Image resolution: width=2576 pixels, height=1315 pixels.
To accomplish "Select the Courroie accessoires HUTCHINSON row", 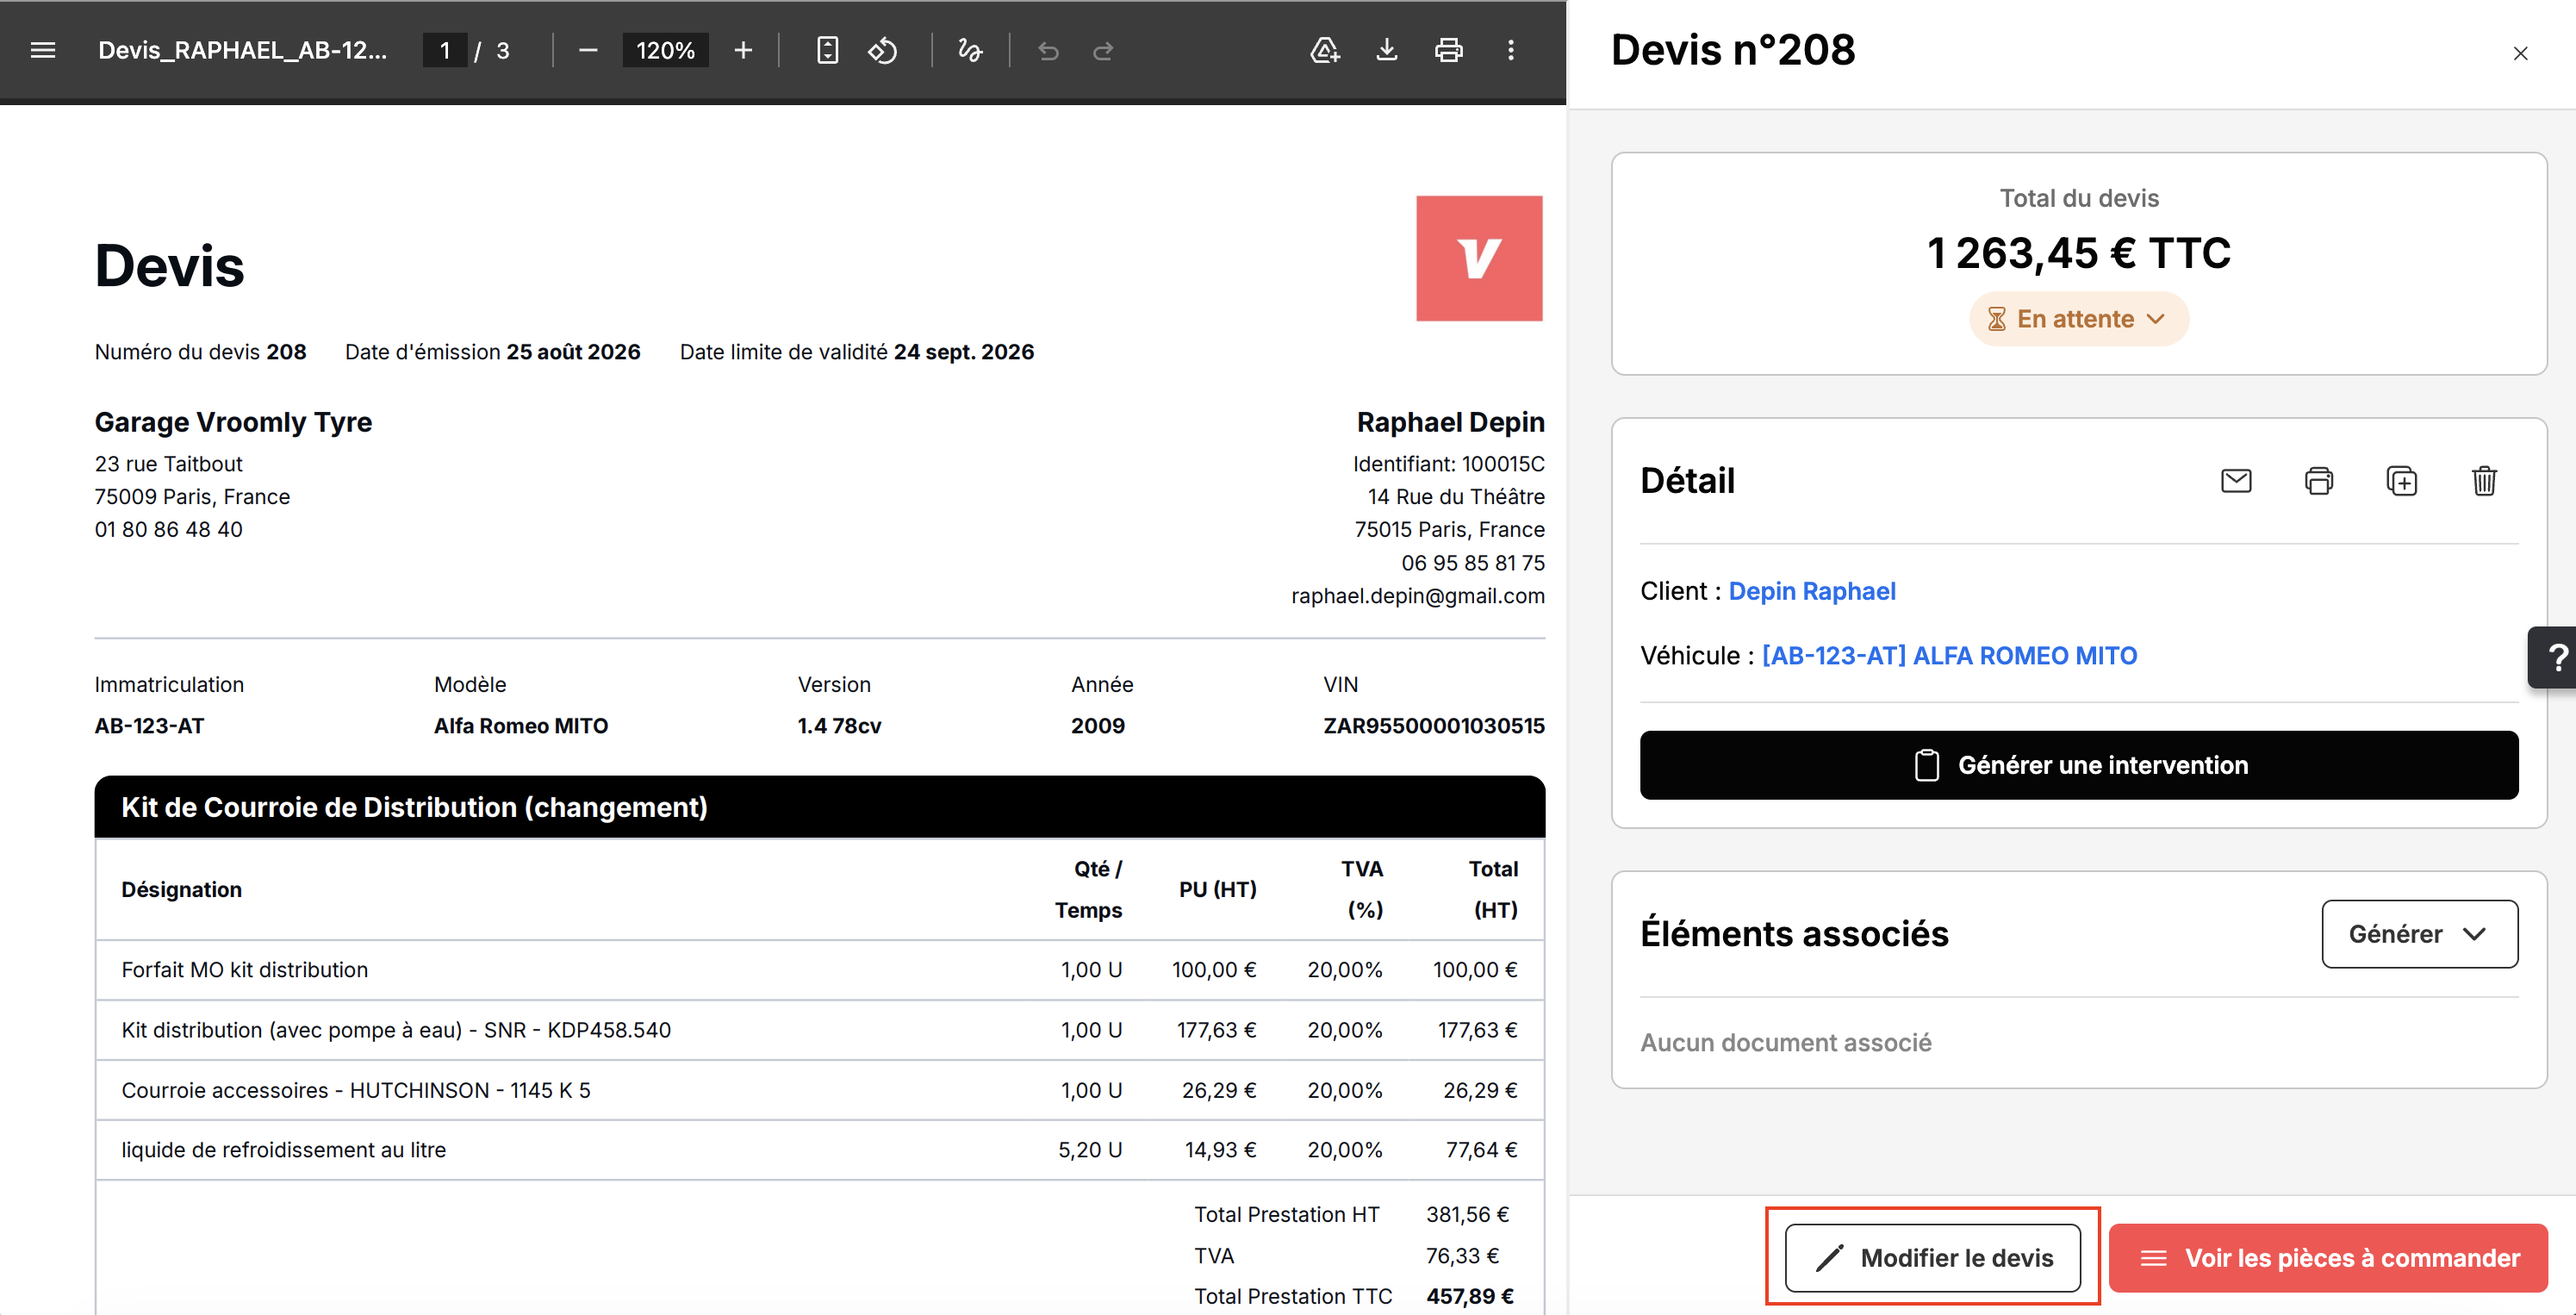I will 820,1090.
